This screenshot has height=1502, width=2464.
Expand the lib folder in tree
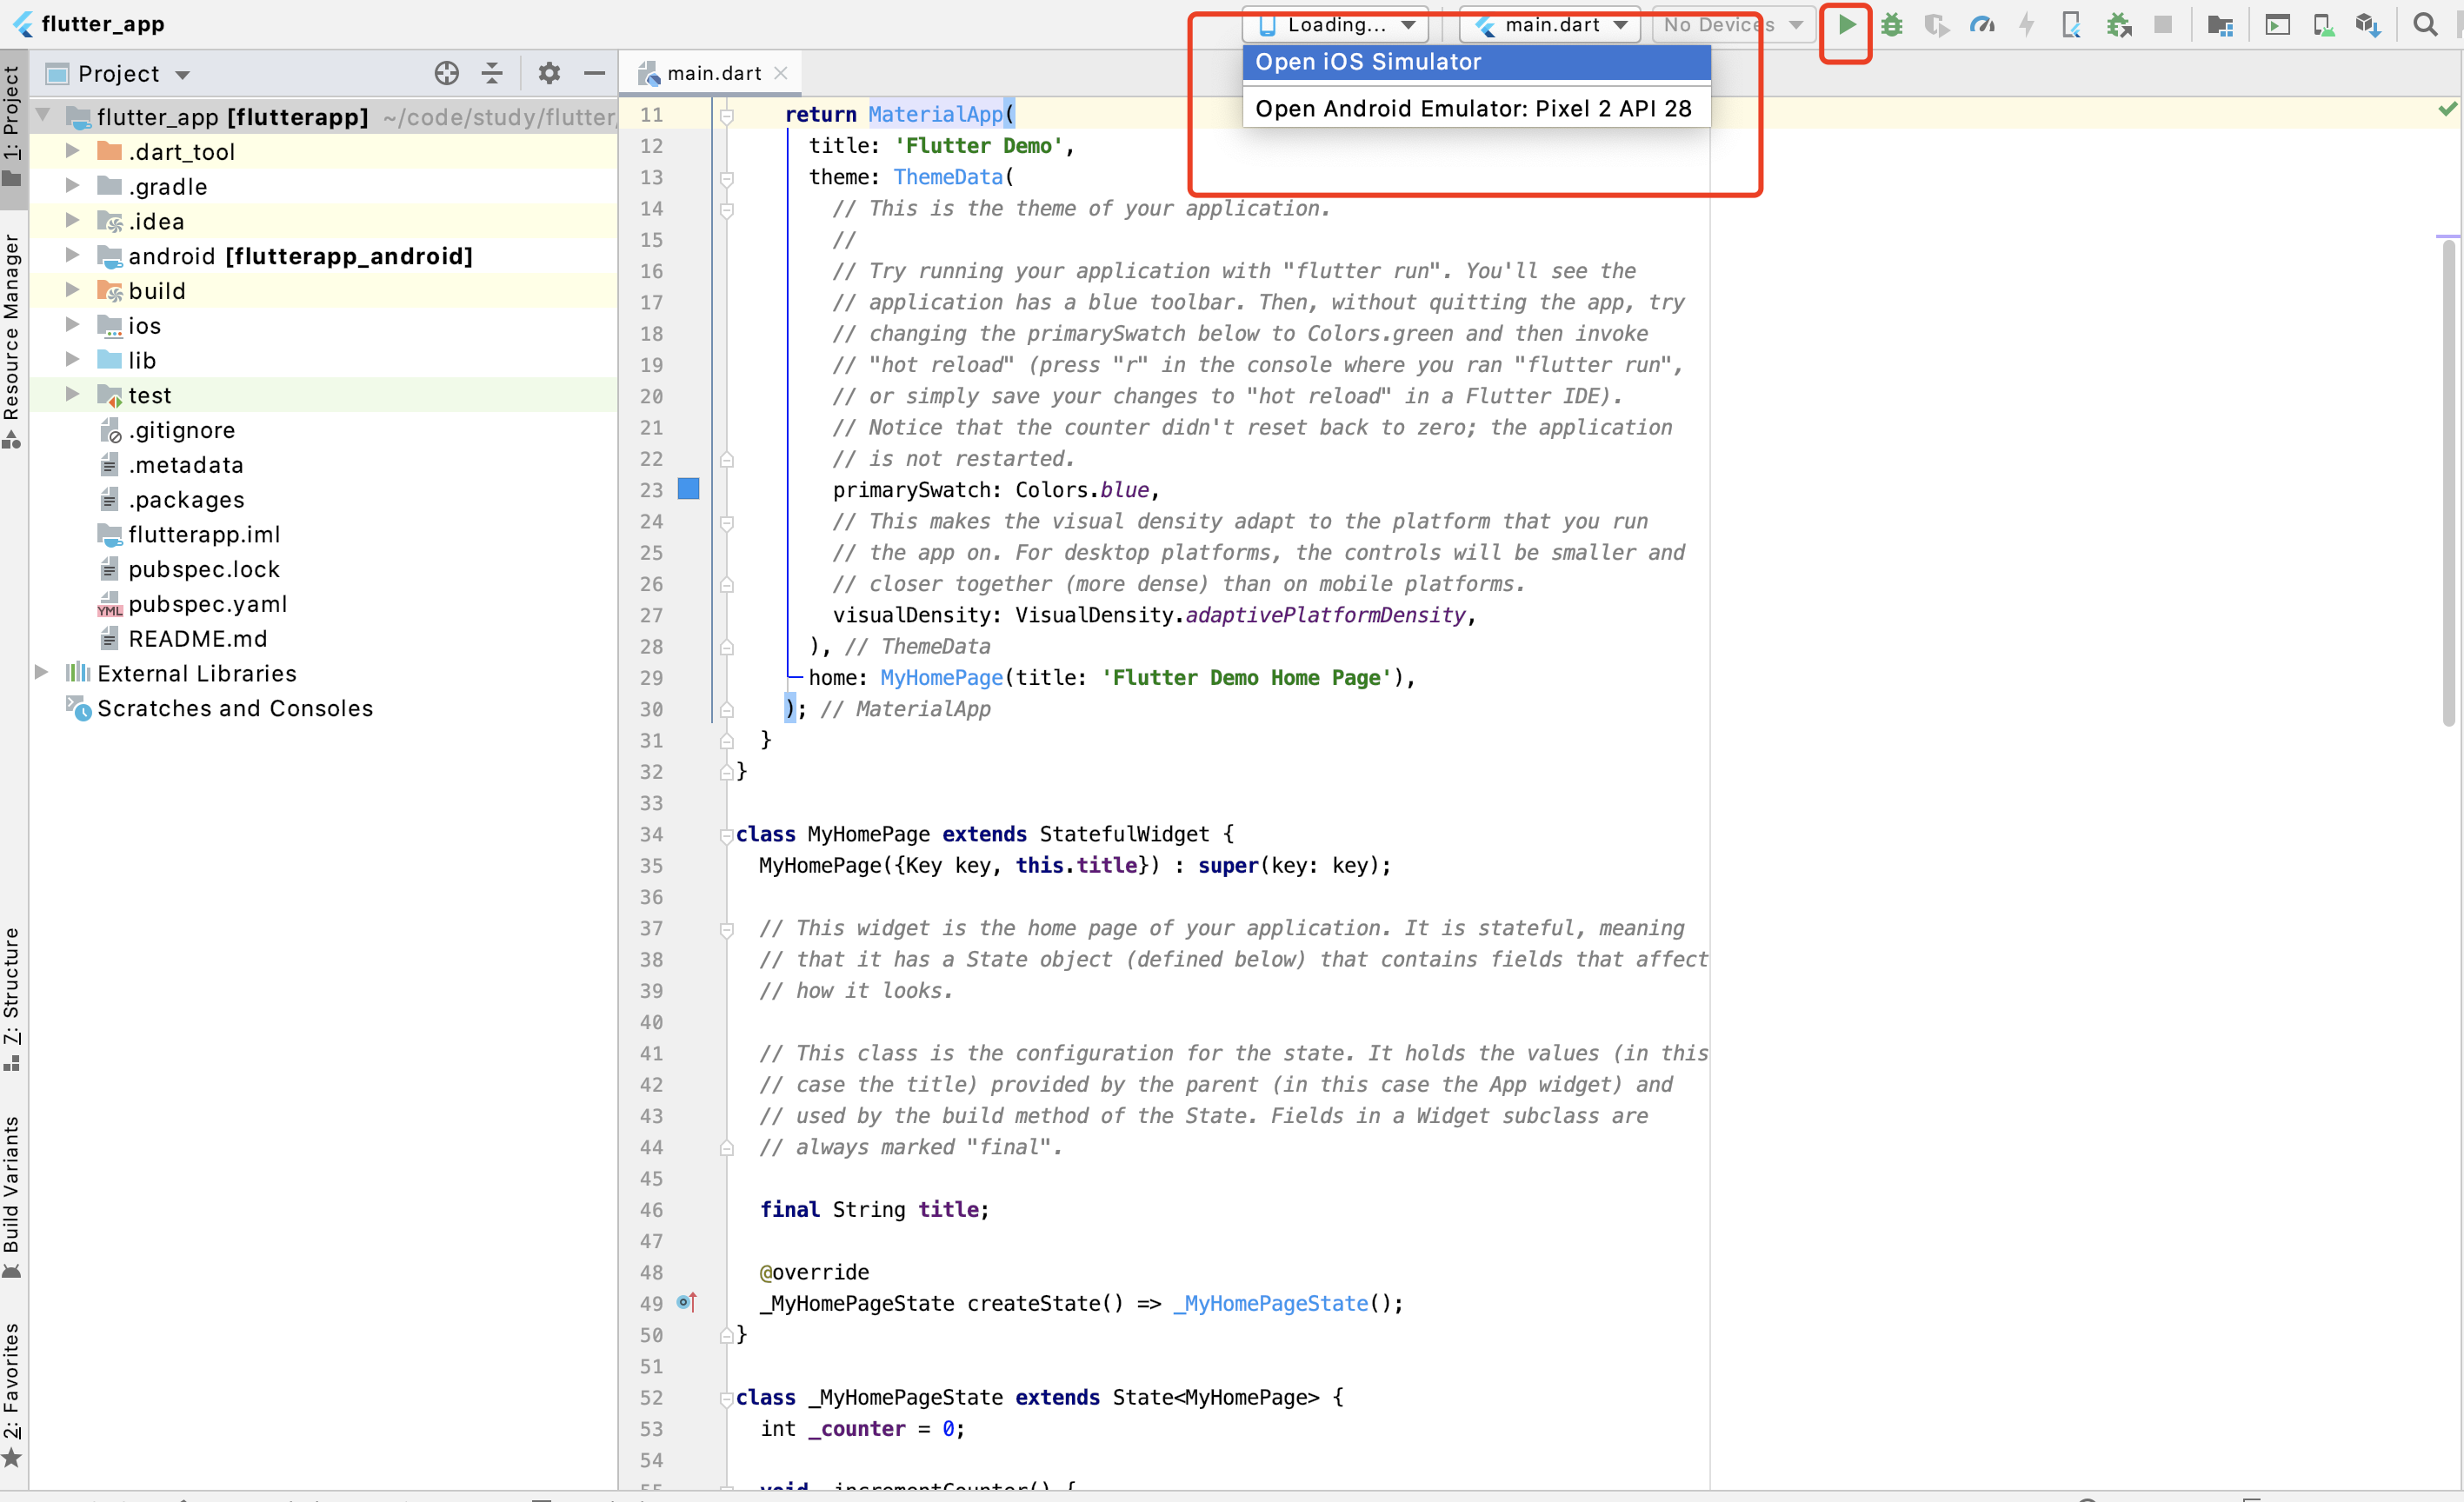pos(72,359)
